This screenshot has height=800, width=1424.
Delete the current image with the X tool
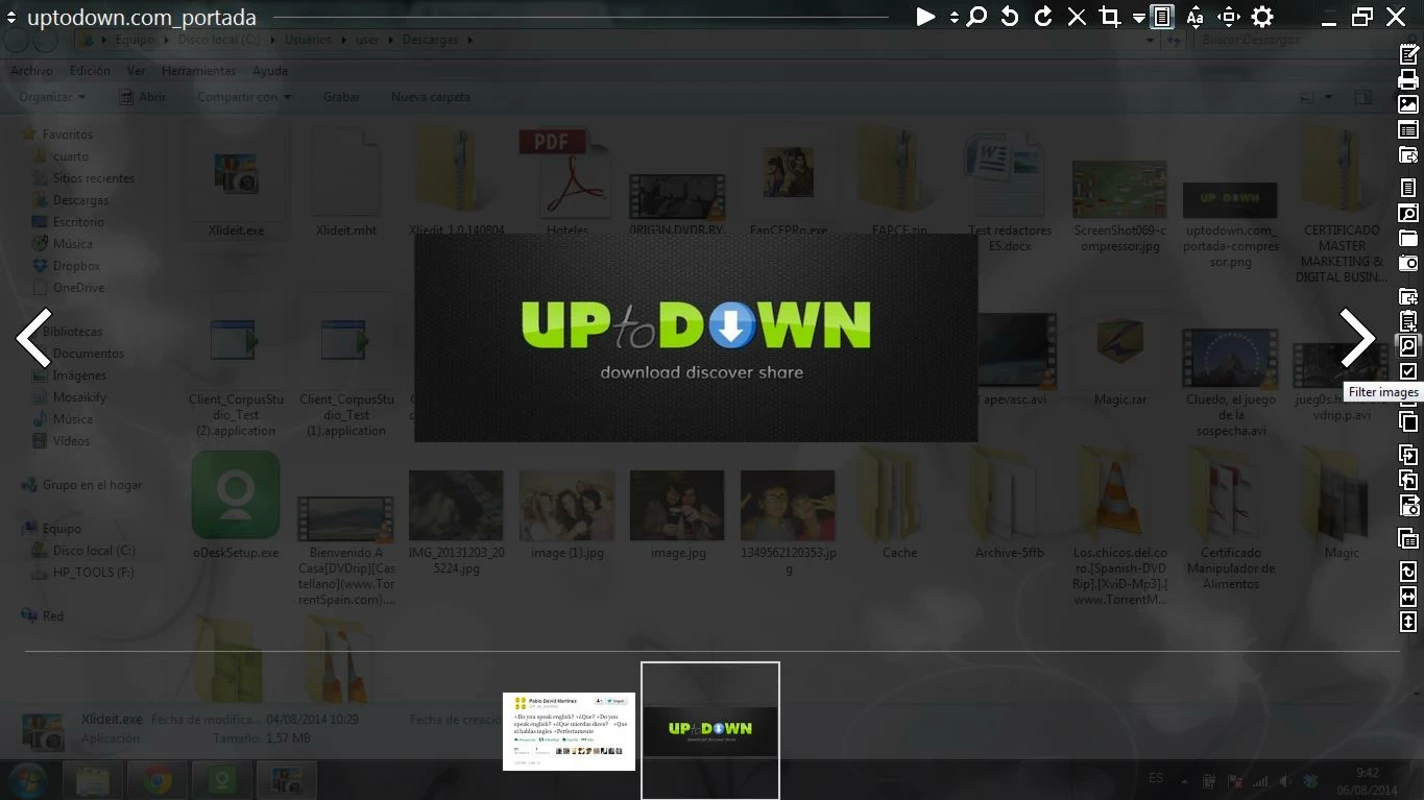point(1077,17)
